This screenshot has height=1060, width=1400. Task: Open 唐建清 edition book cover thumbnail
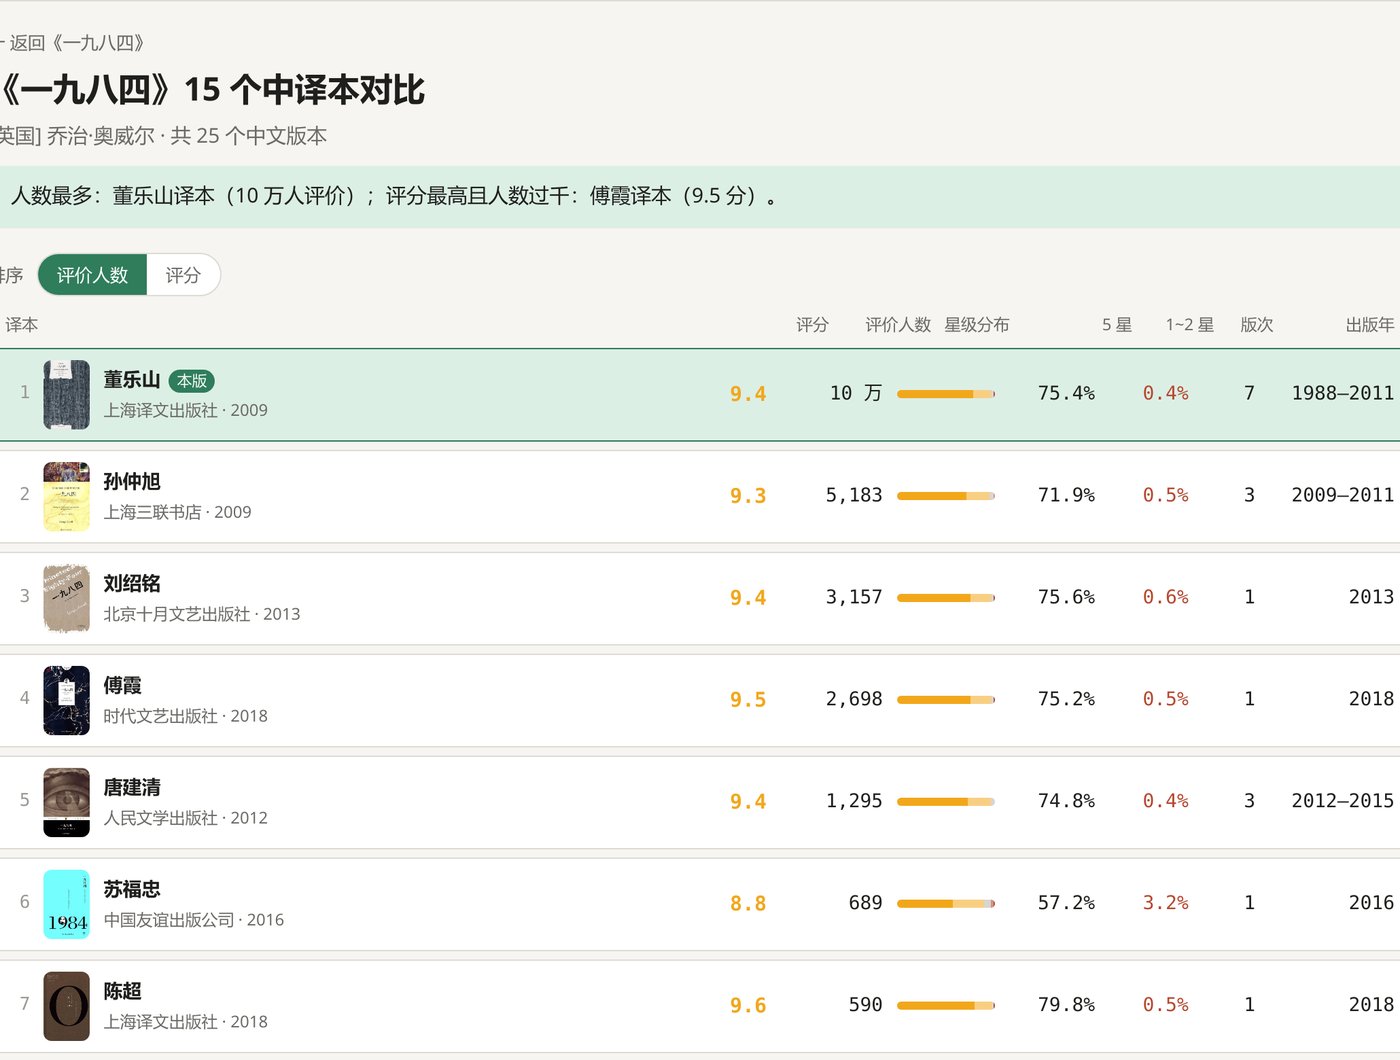coord(67,803)
